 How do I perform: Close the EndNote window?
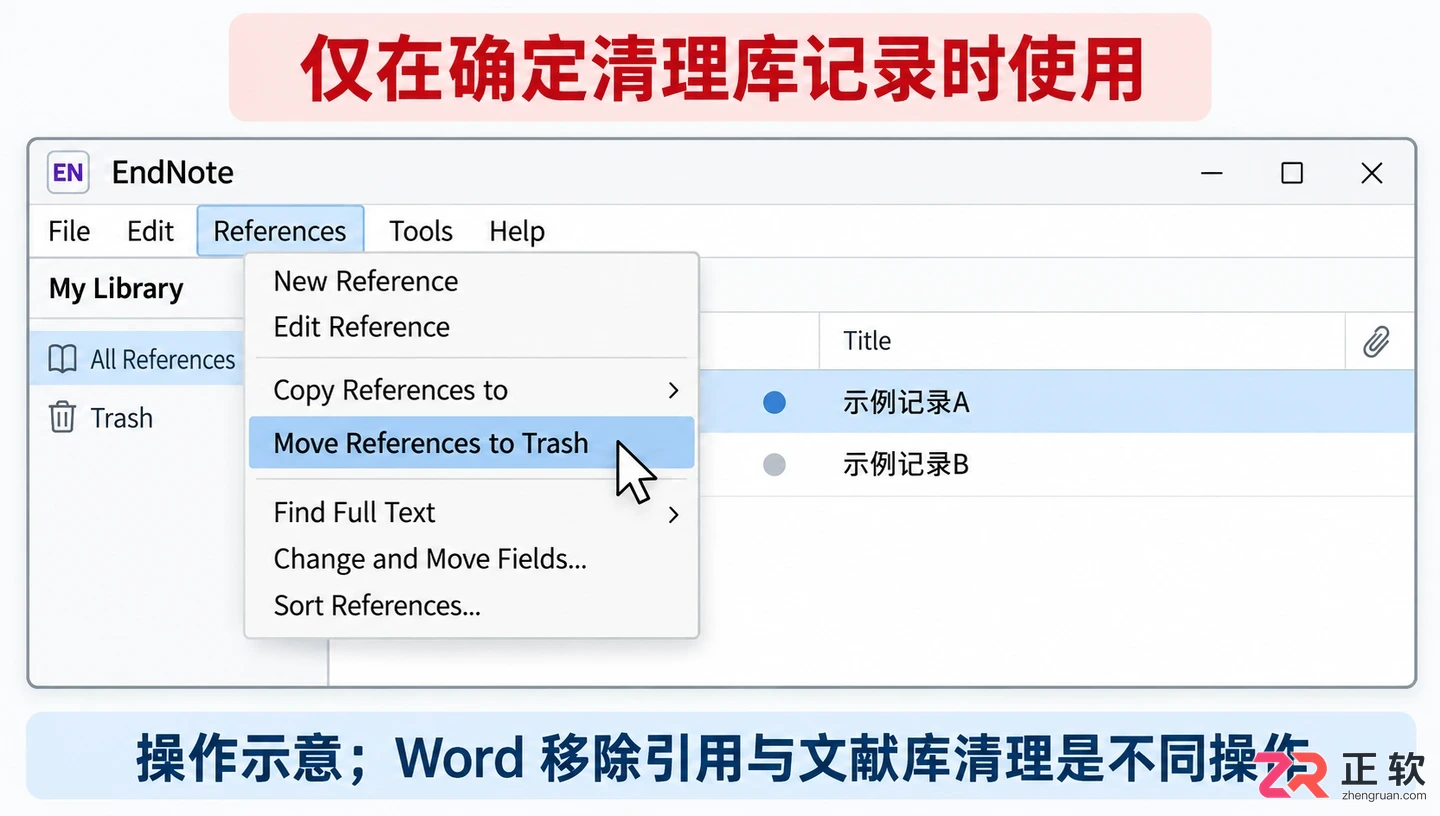pyautogui.click(x=1372, y=173)
